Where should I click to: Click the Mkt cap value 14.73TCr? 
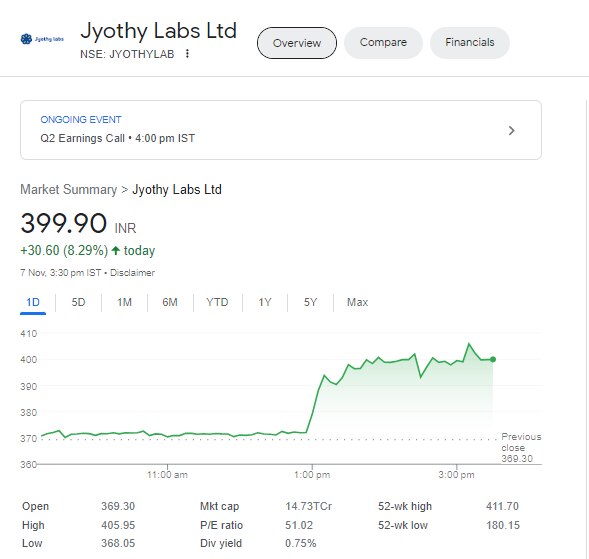[308, 506]
